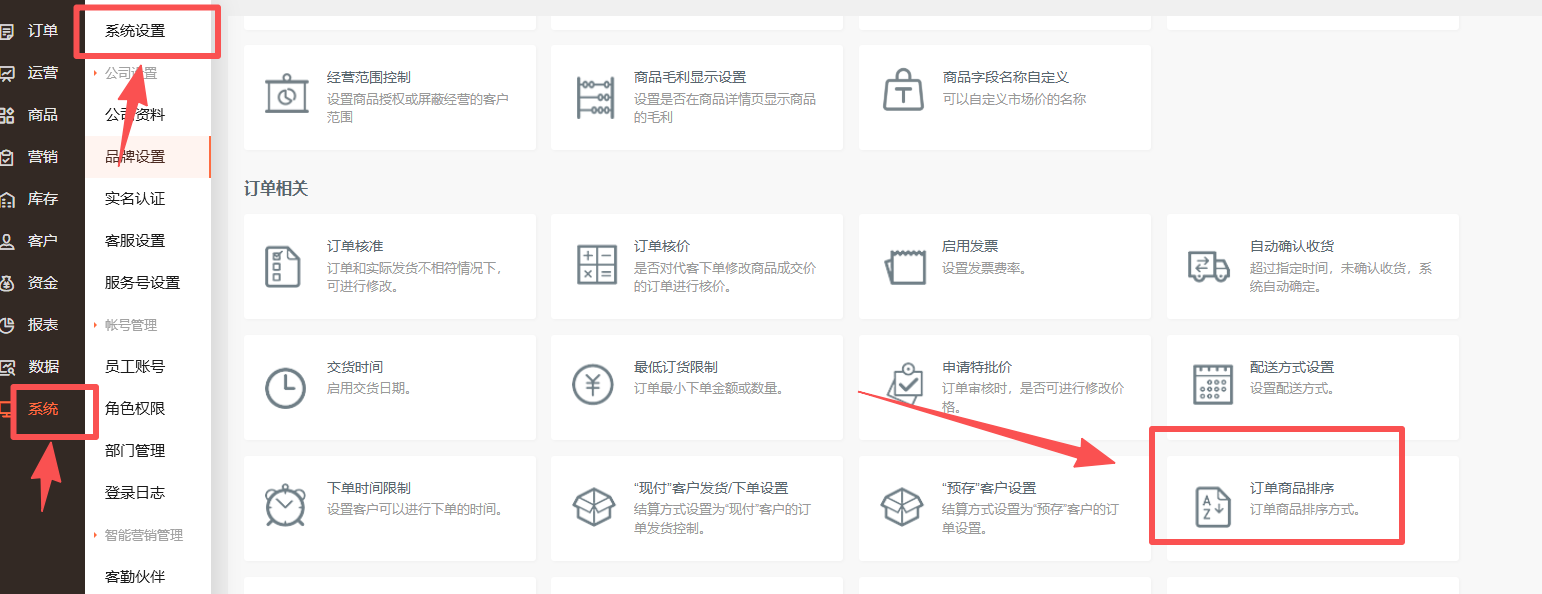
Task: Click the 订单商品排序 A-Z sort icon
Action: click(x=1215, y=506)
